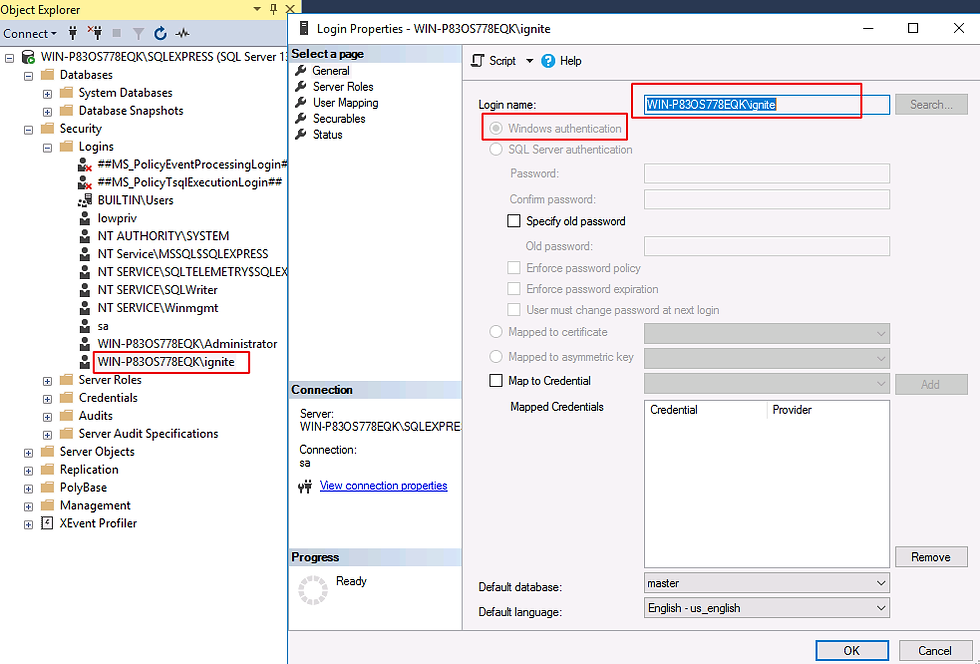Click the wrench icon beside Securables

pos(301,118)
